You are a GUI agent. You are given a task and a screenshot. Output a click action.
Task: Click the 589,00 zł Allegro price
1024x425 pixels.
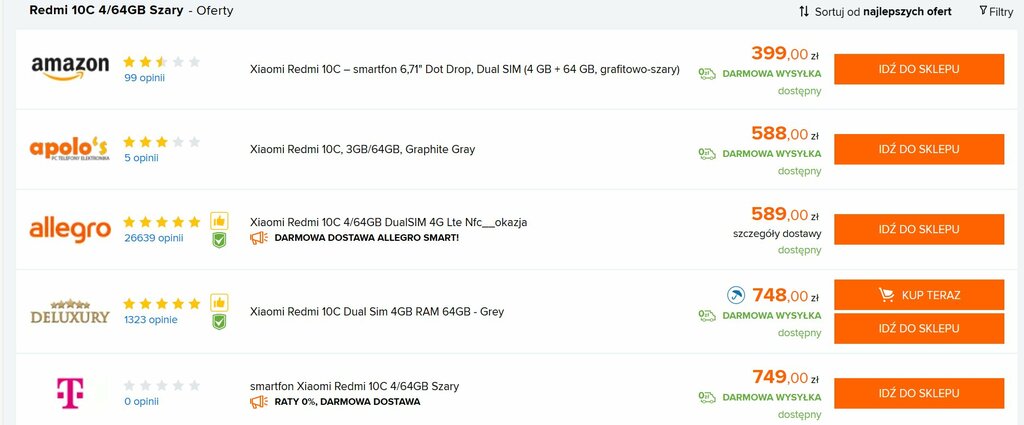coord(784,214)
